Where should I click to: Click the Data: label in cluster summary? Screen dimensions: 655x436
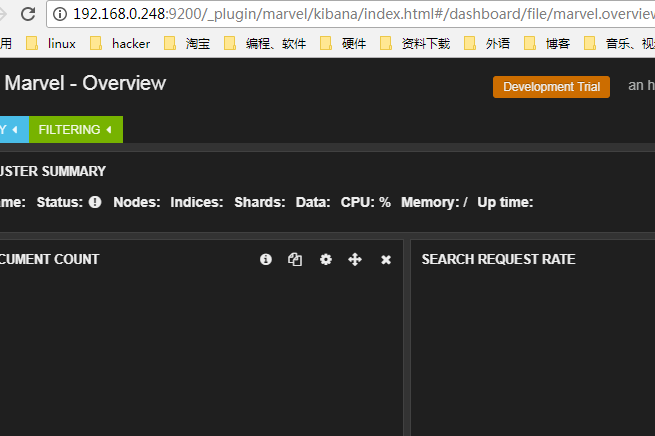tap(313, 202)
